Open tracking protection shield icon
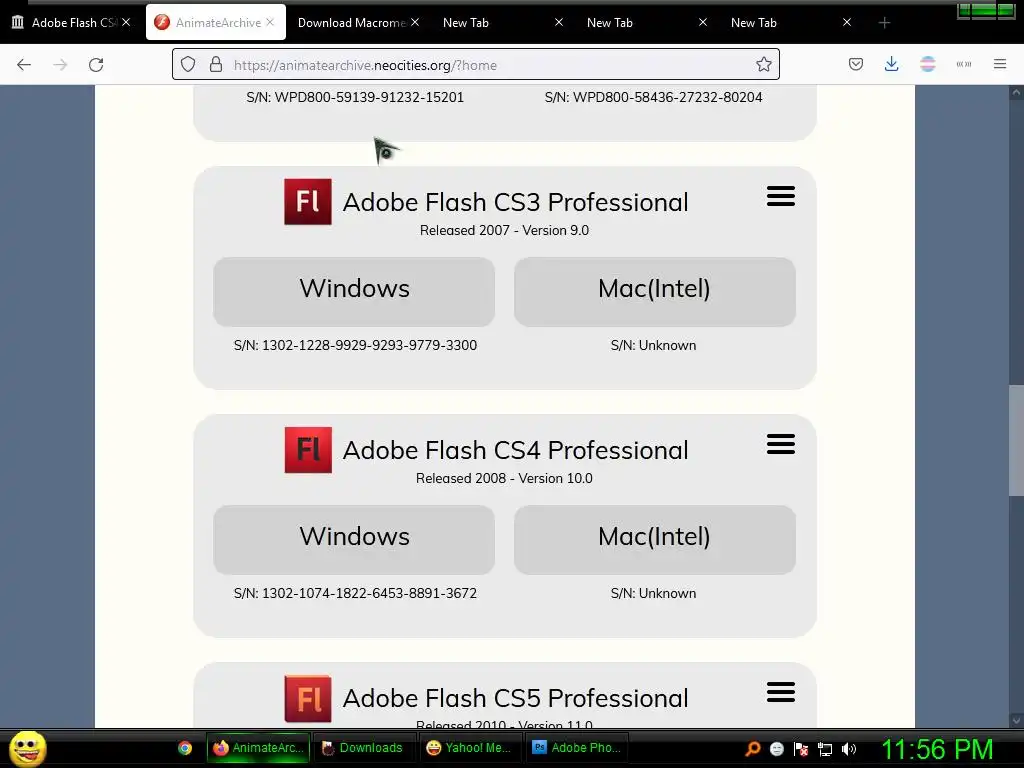 [188, 65]
